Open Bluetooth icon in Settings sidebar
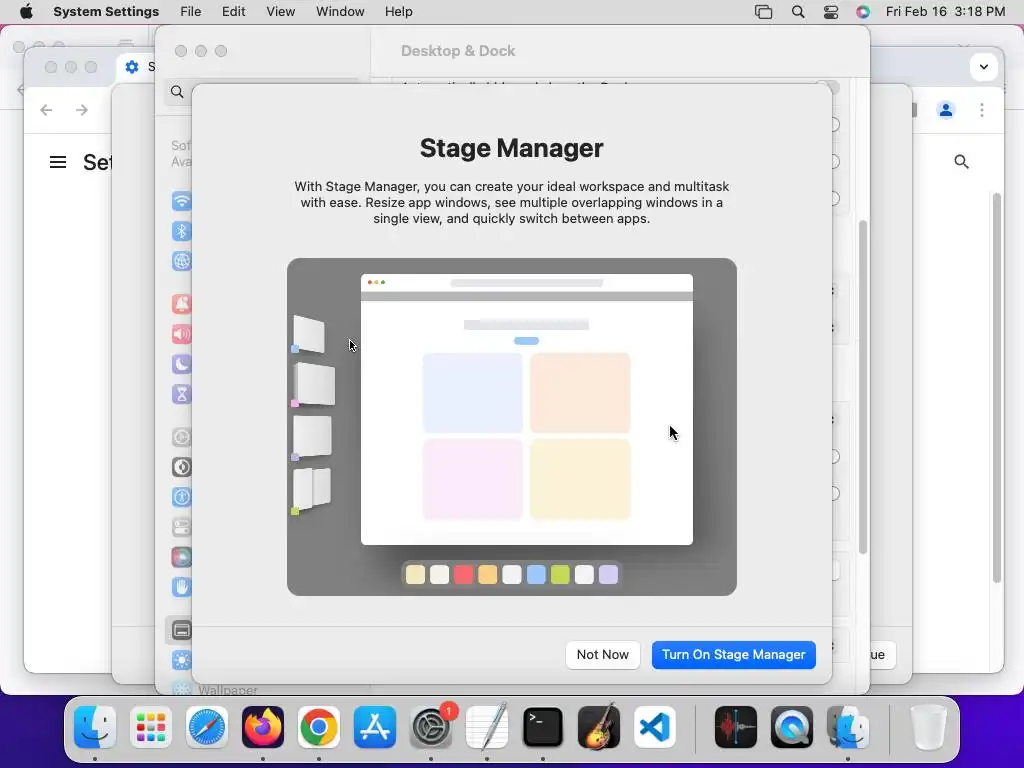The height and width of the screenshot is (768, 1024). coord(182,231)
